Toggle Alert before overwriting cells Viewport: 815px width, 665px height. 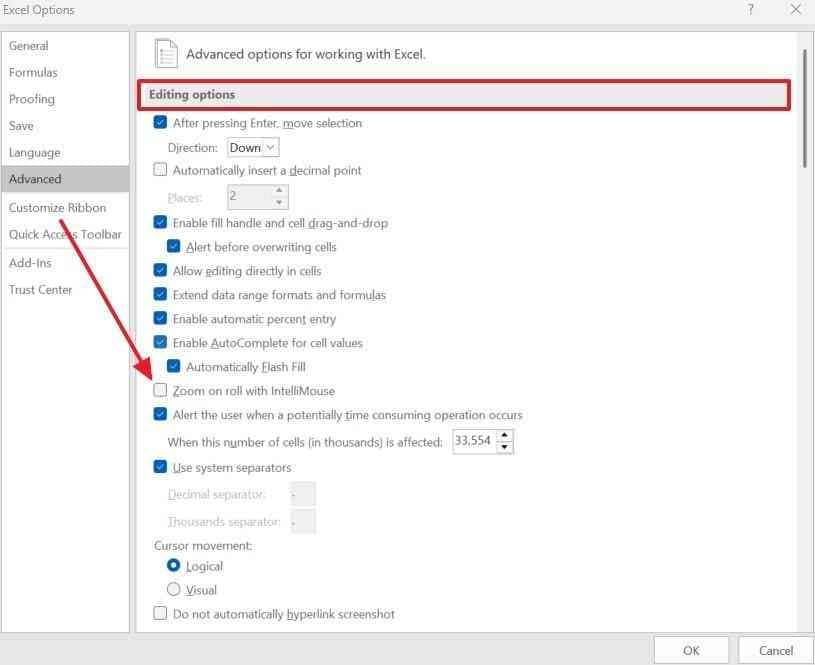(x=174, y=246)
